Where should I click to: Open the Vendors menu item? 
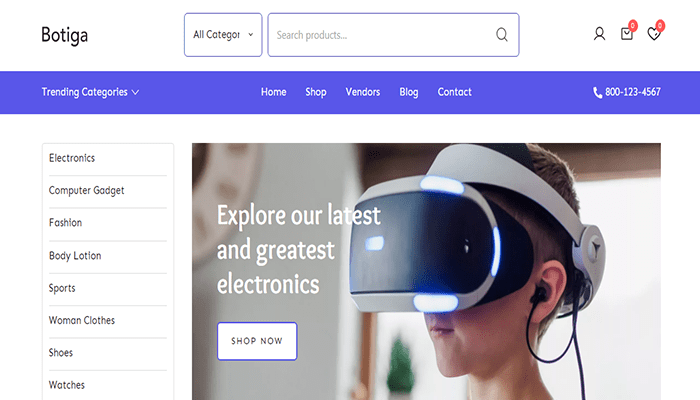[x=362, y=92]
